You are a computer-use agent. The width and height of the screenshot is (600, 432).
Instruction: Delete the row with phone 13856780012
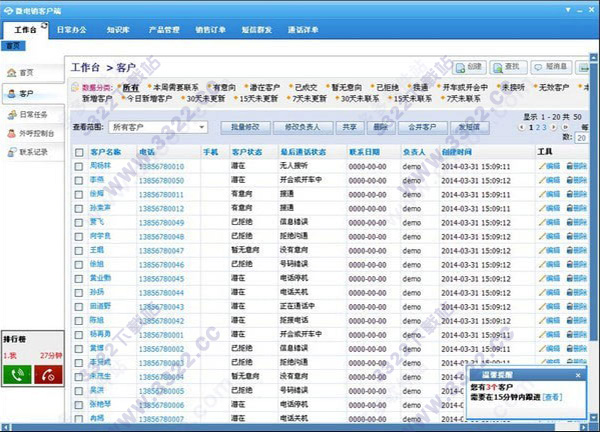[576, 208]
